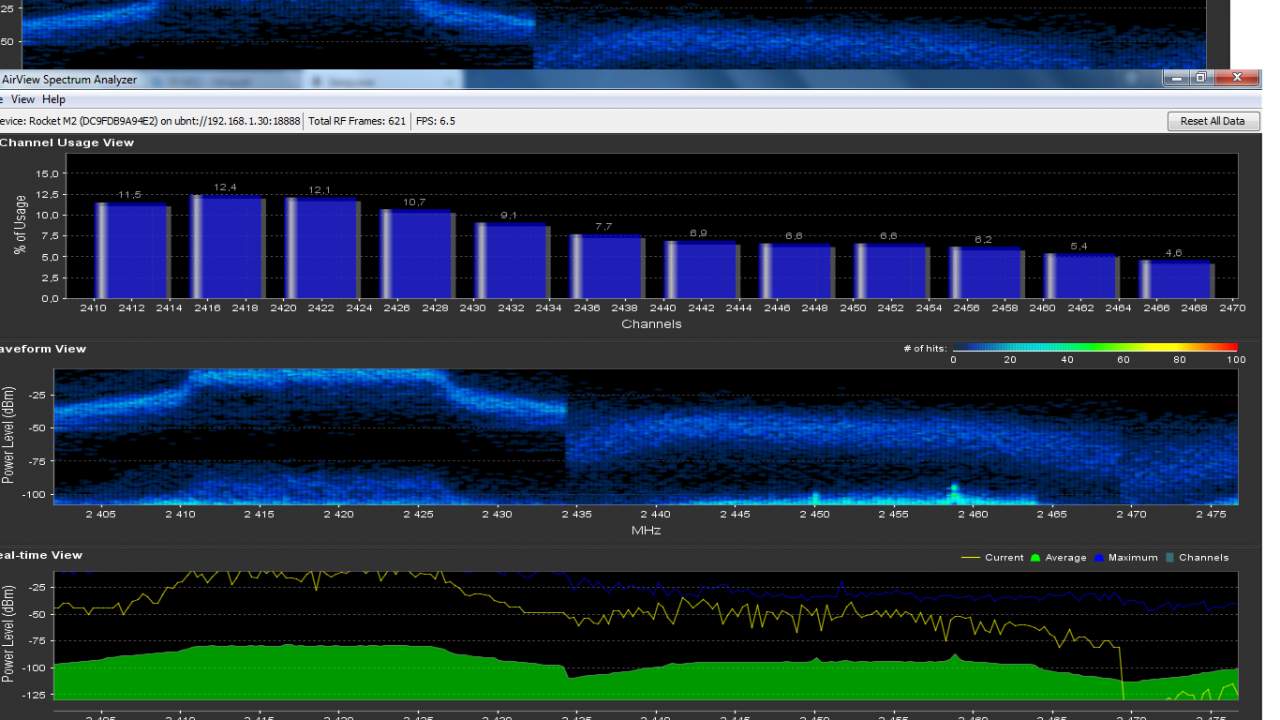Click the Reset All Data button
The height and width of the screenshot is (720, 1280).
pos(1212,121)
